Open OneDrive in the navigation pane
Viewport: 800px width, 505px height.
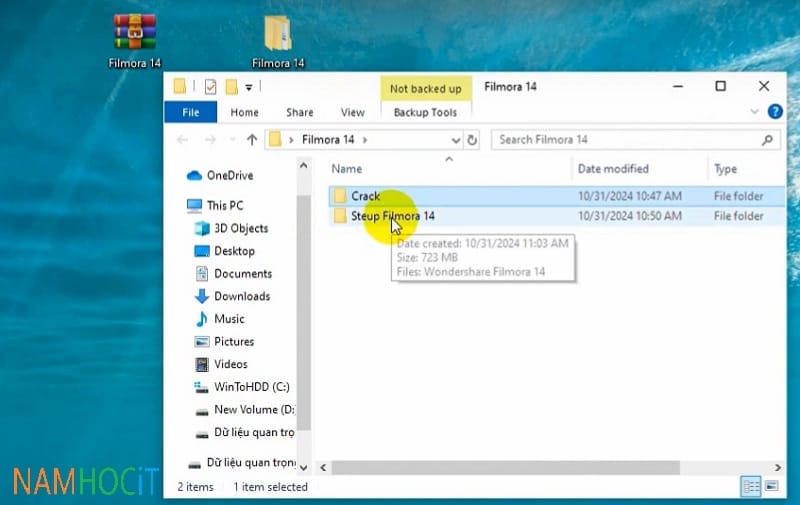point(220,175)
